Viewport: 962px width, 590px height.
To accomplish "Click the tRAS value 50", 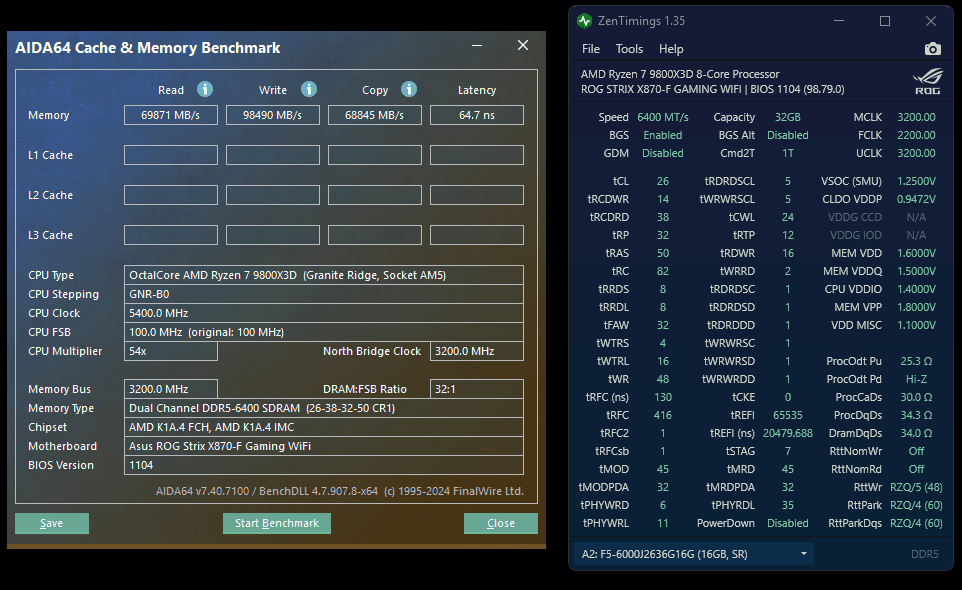I will tap(663, 253).
